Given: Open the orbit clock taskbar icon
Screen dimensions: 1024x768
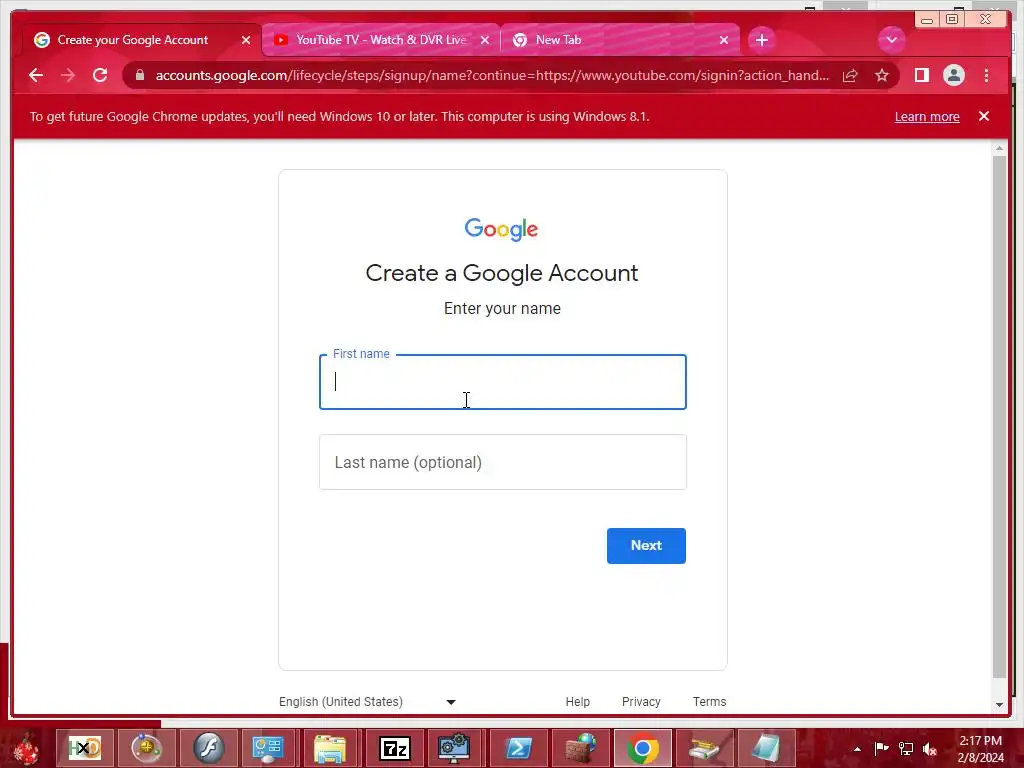Looking at the screenshot, I should point(146,748).
